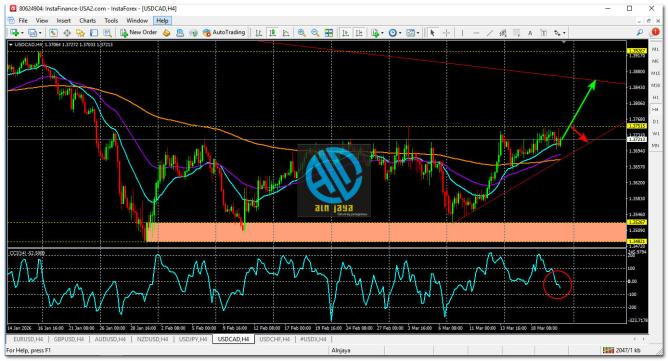Open the Tools menu

click(111, 20)
